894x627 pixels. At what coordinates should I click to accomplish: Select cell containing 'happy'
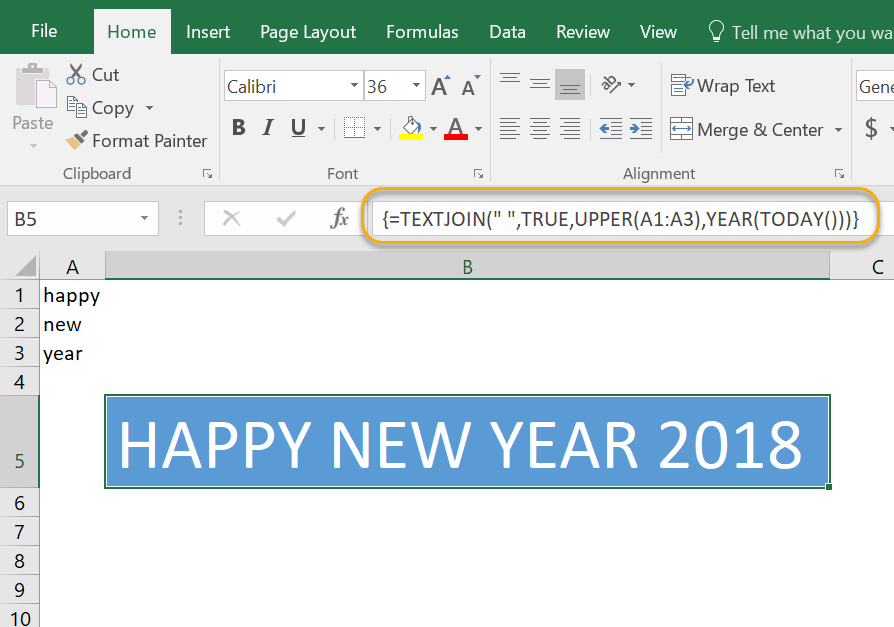[72, 295]
